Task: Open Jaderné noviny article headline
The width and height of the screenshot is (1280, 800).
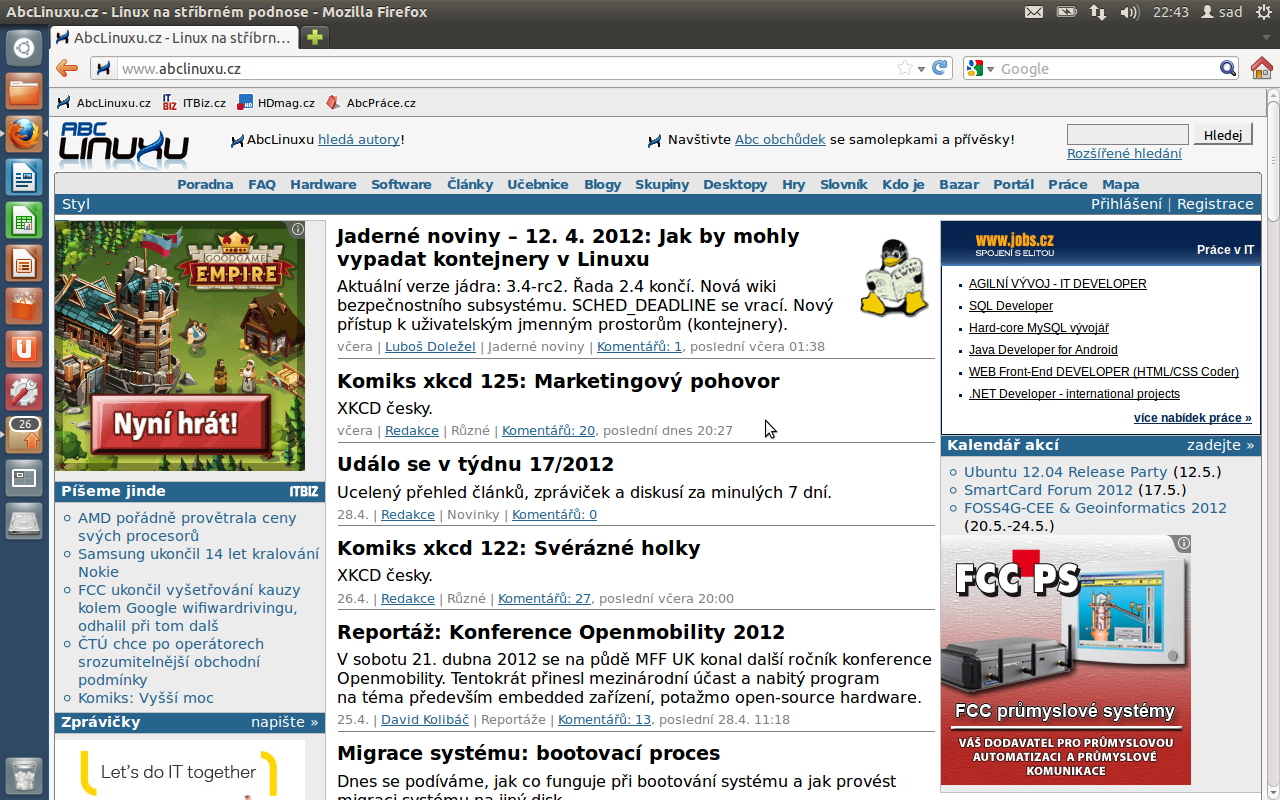Action: [x=568, y=248]
